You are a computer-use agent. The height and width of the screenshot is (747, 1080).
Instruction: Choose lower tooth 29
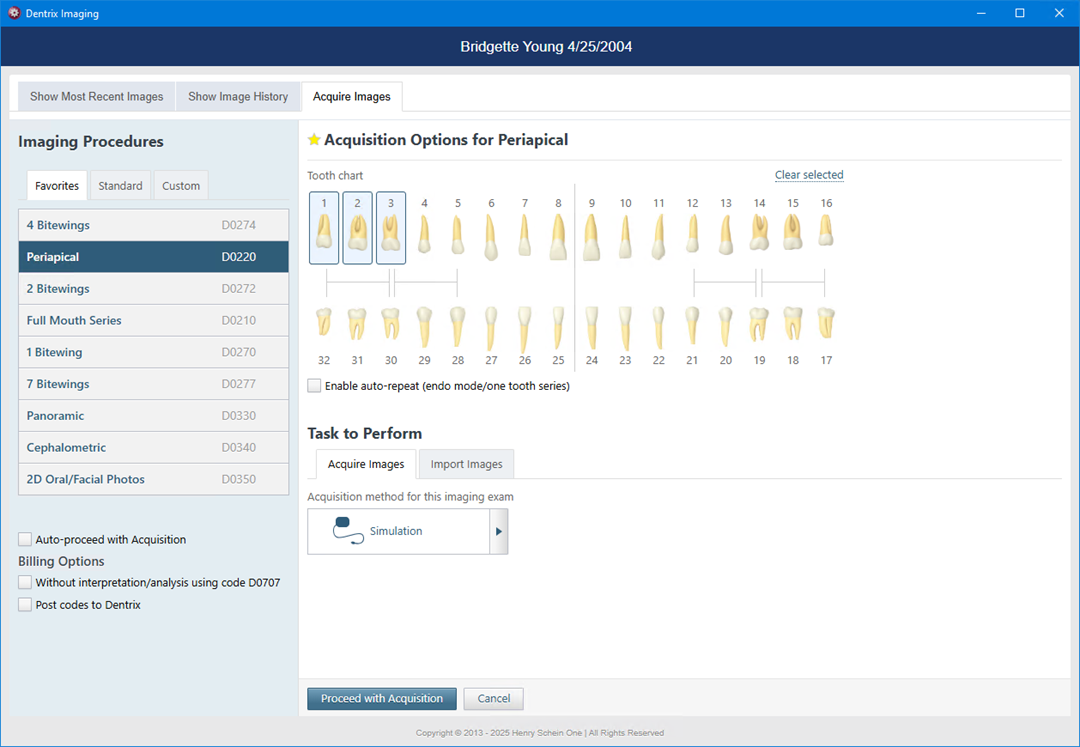click(x=424, y=326)
